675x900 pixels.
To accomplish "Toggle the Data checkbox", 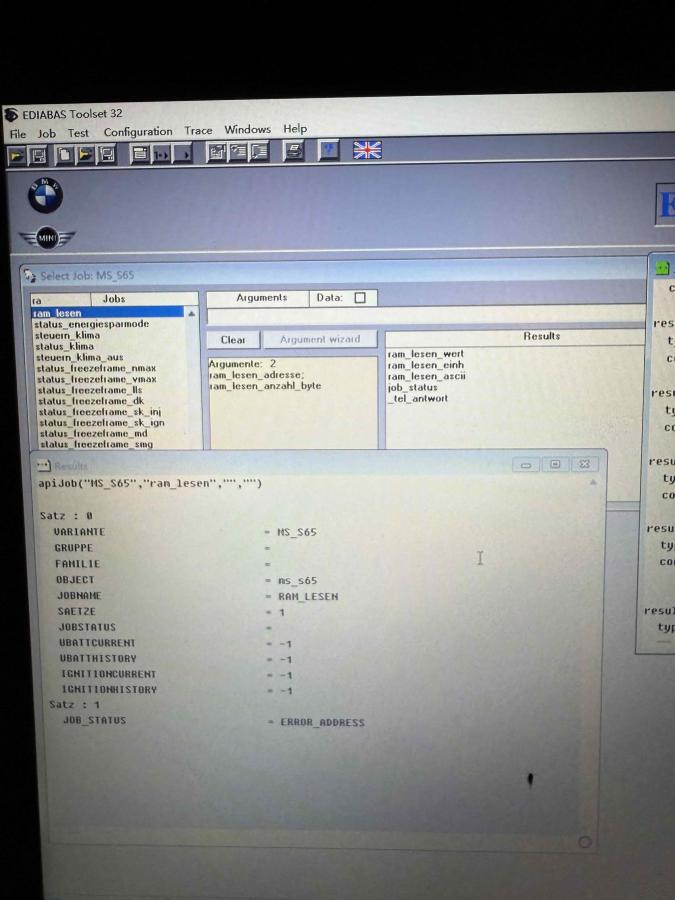I will click(x=360, y=298).
